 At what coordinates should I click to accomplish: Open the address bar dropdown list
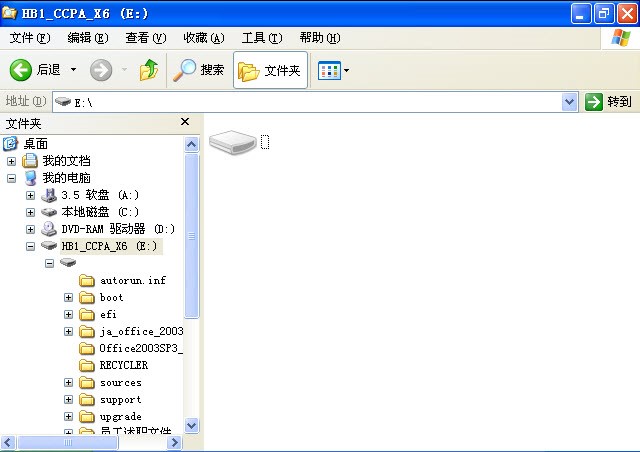569,102
